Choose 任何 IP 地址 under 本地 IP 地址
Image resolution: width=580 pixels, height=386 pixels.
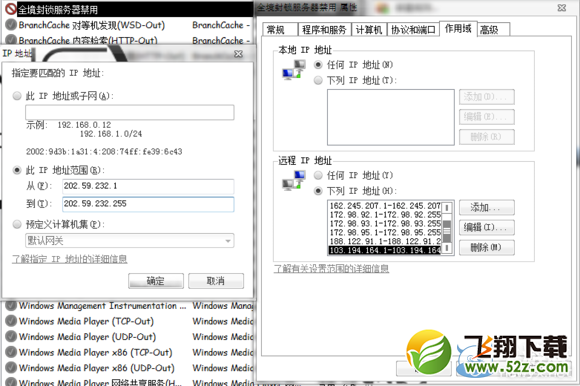pos(318,65)
